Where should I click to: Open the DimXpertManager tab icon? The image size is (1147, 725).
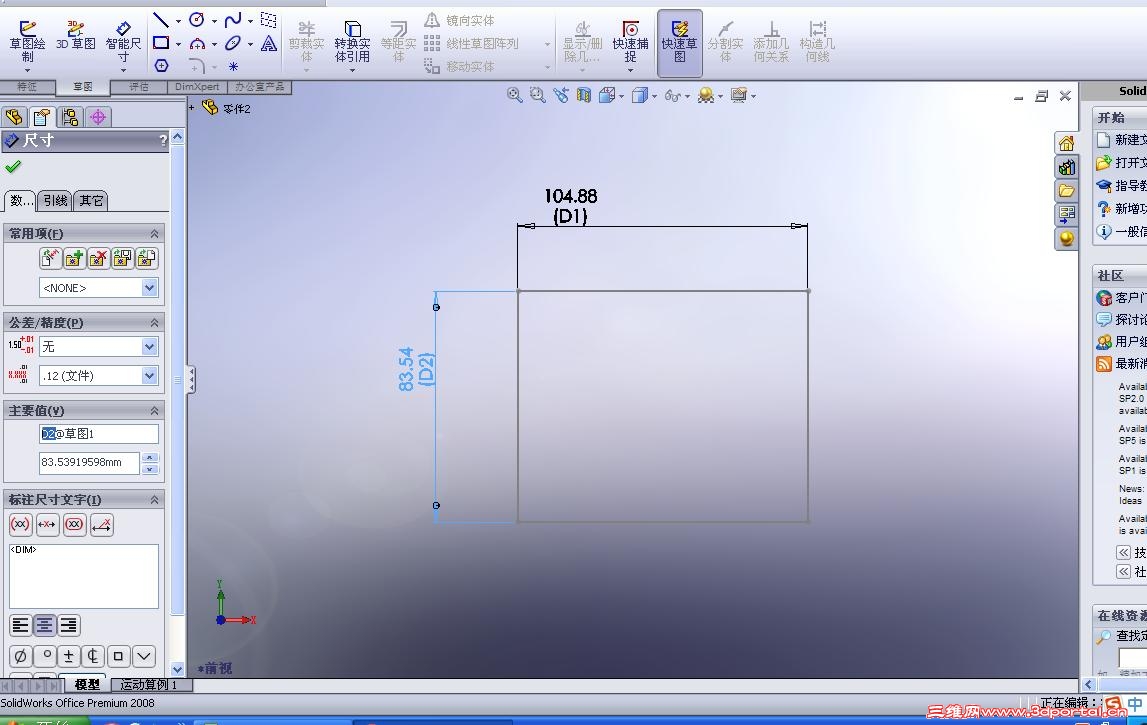pos(97,117)
